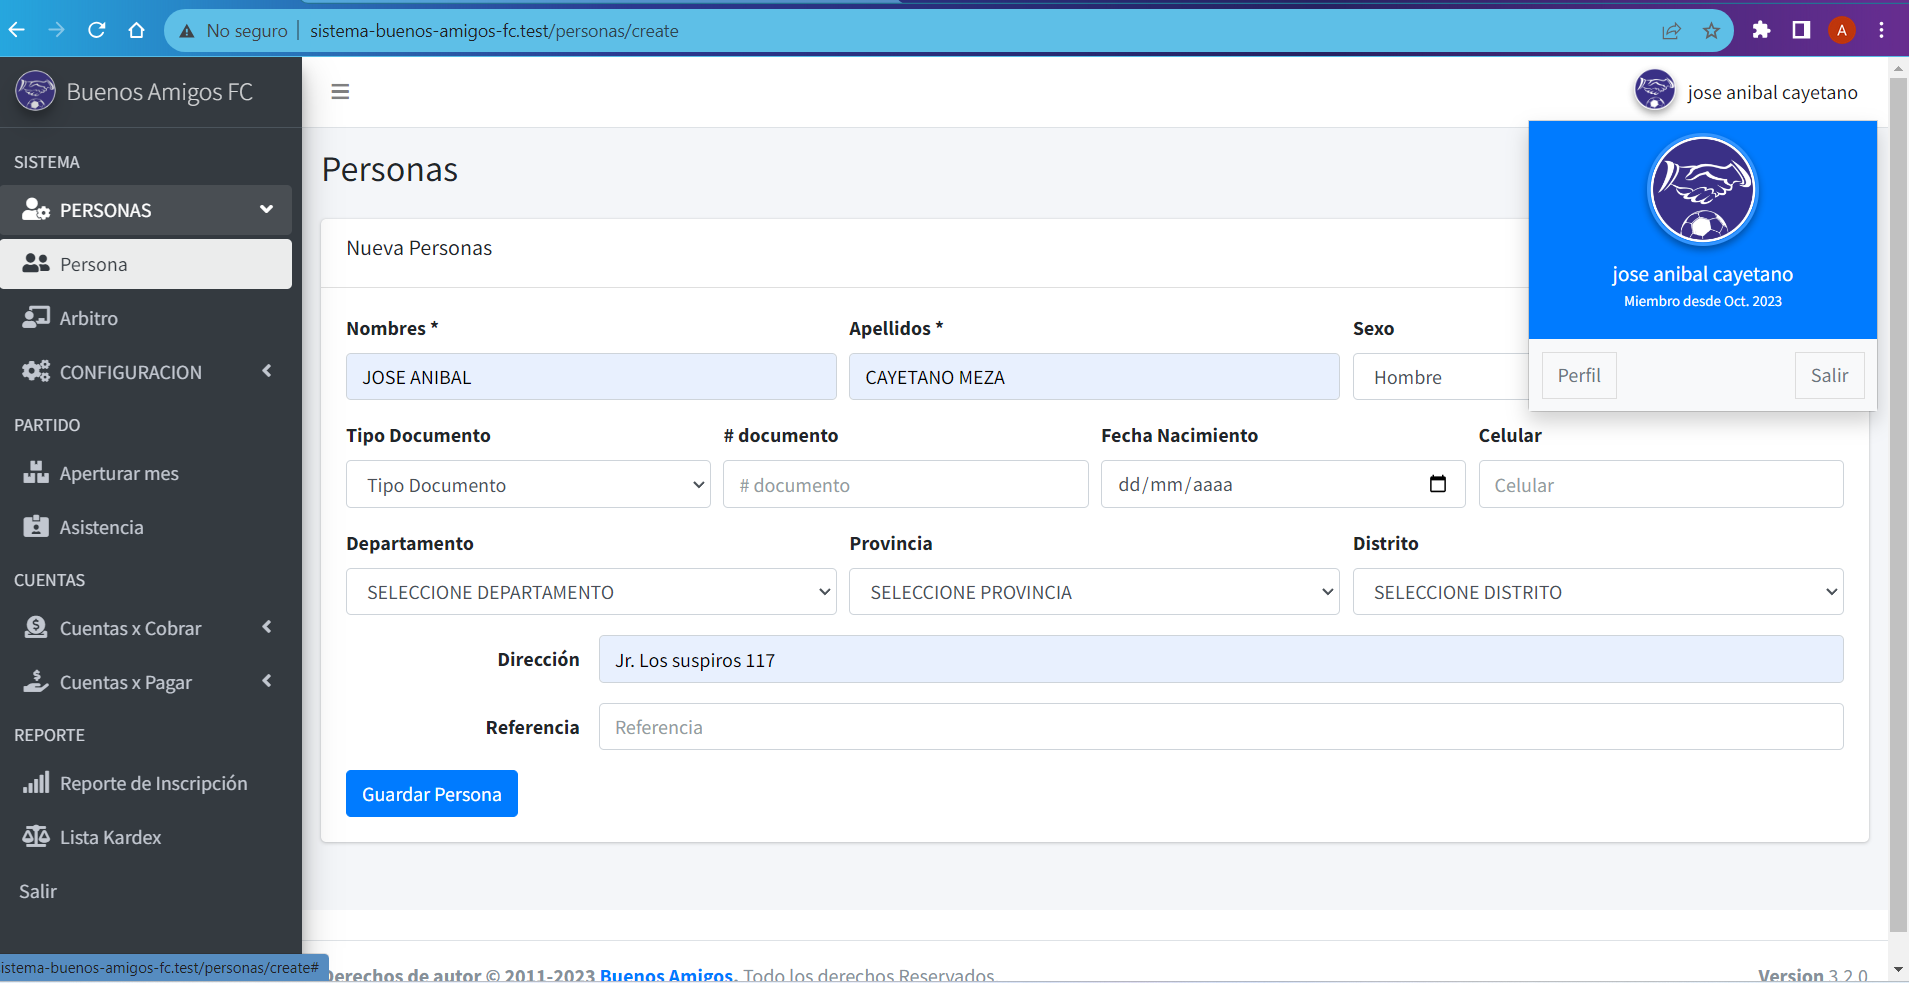Click the browser home icon
This screenshot has width=1909, height=983.
137,30
